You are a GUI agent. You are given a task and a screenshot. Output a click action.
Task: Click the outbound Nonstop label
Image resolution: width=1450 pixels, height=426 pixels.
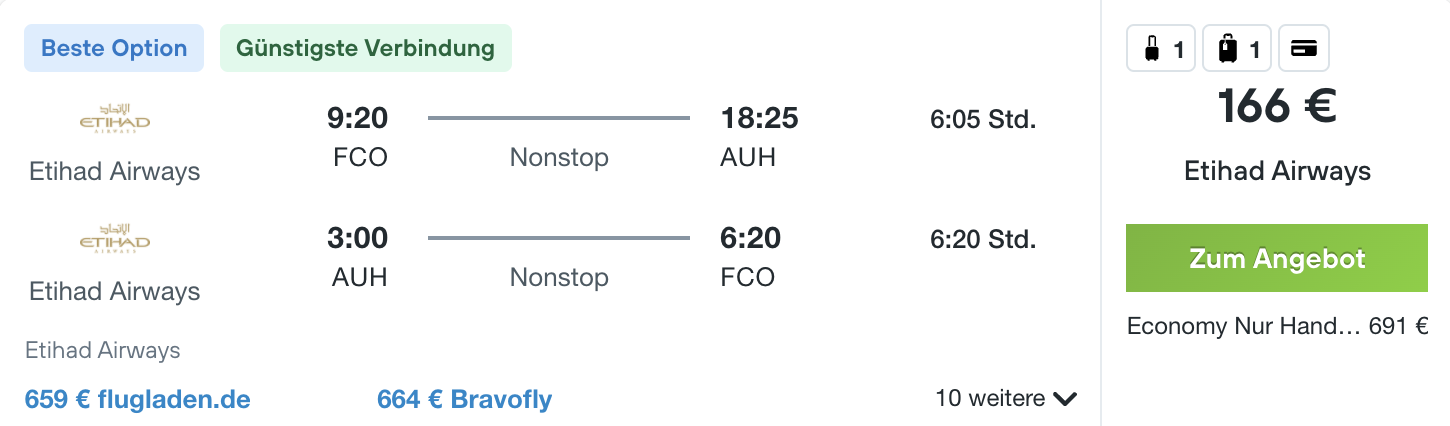[559, 157]
